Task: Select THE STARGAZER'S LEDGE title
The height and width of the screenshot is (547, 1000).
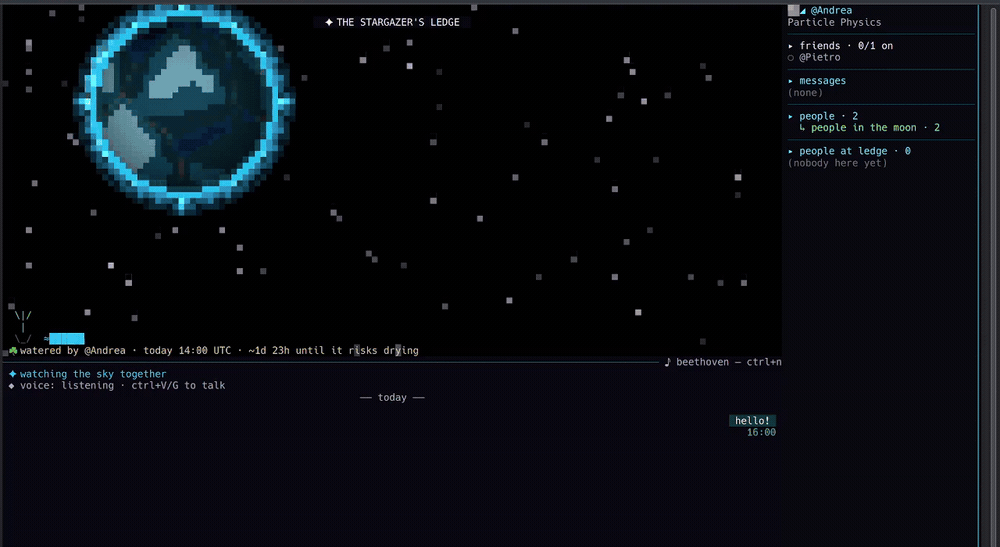Action: pyautogui.click(x=398, y=22)
